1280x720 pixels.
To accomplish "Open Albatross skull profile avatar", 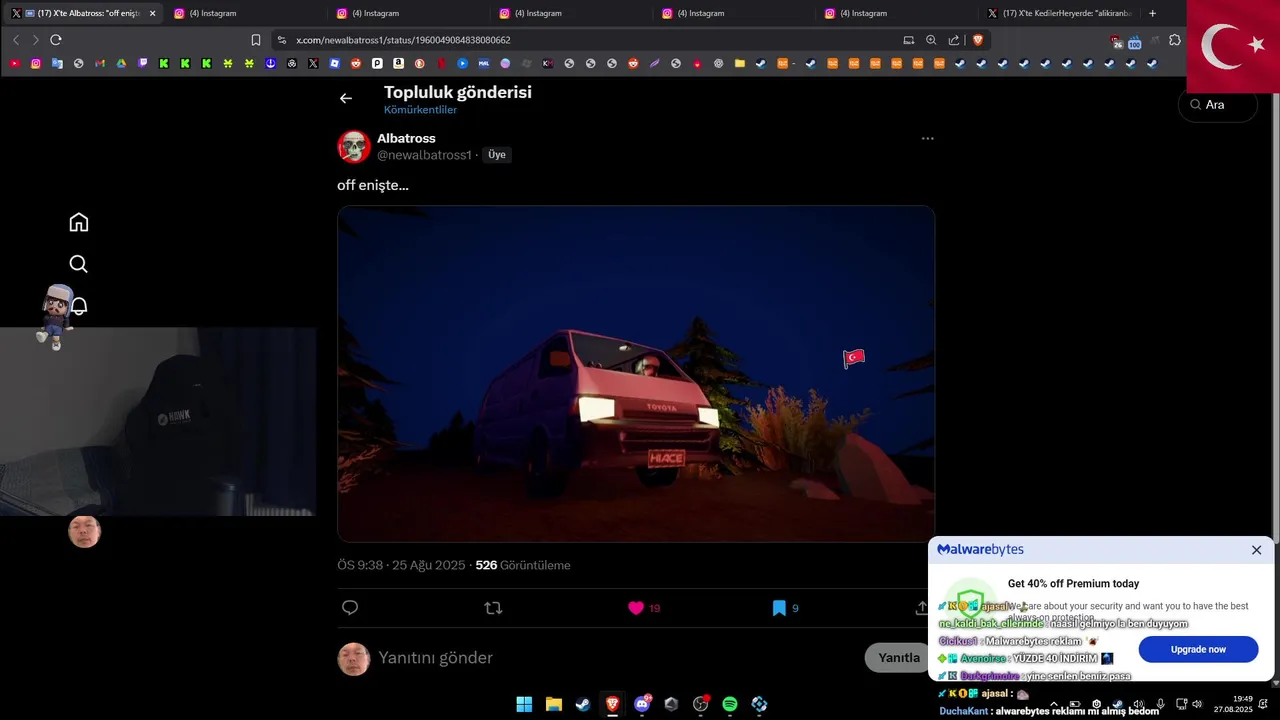I will point(354,147).
